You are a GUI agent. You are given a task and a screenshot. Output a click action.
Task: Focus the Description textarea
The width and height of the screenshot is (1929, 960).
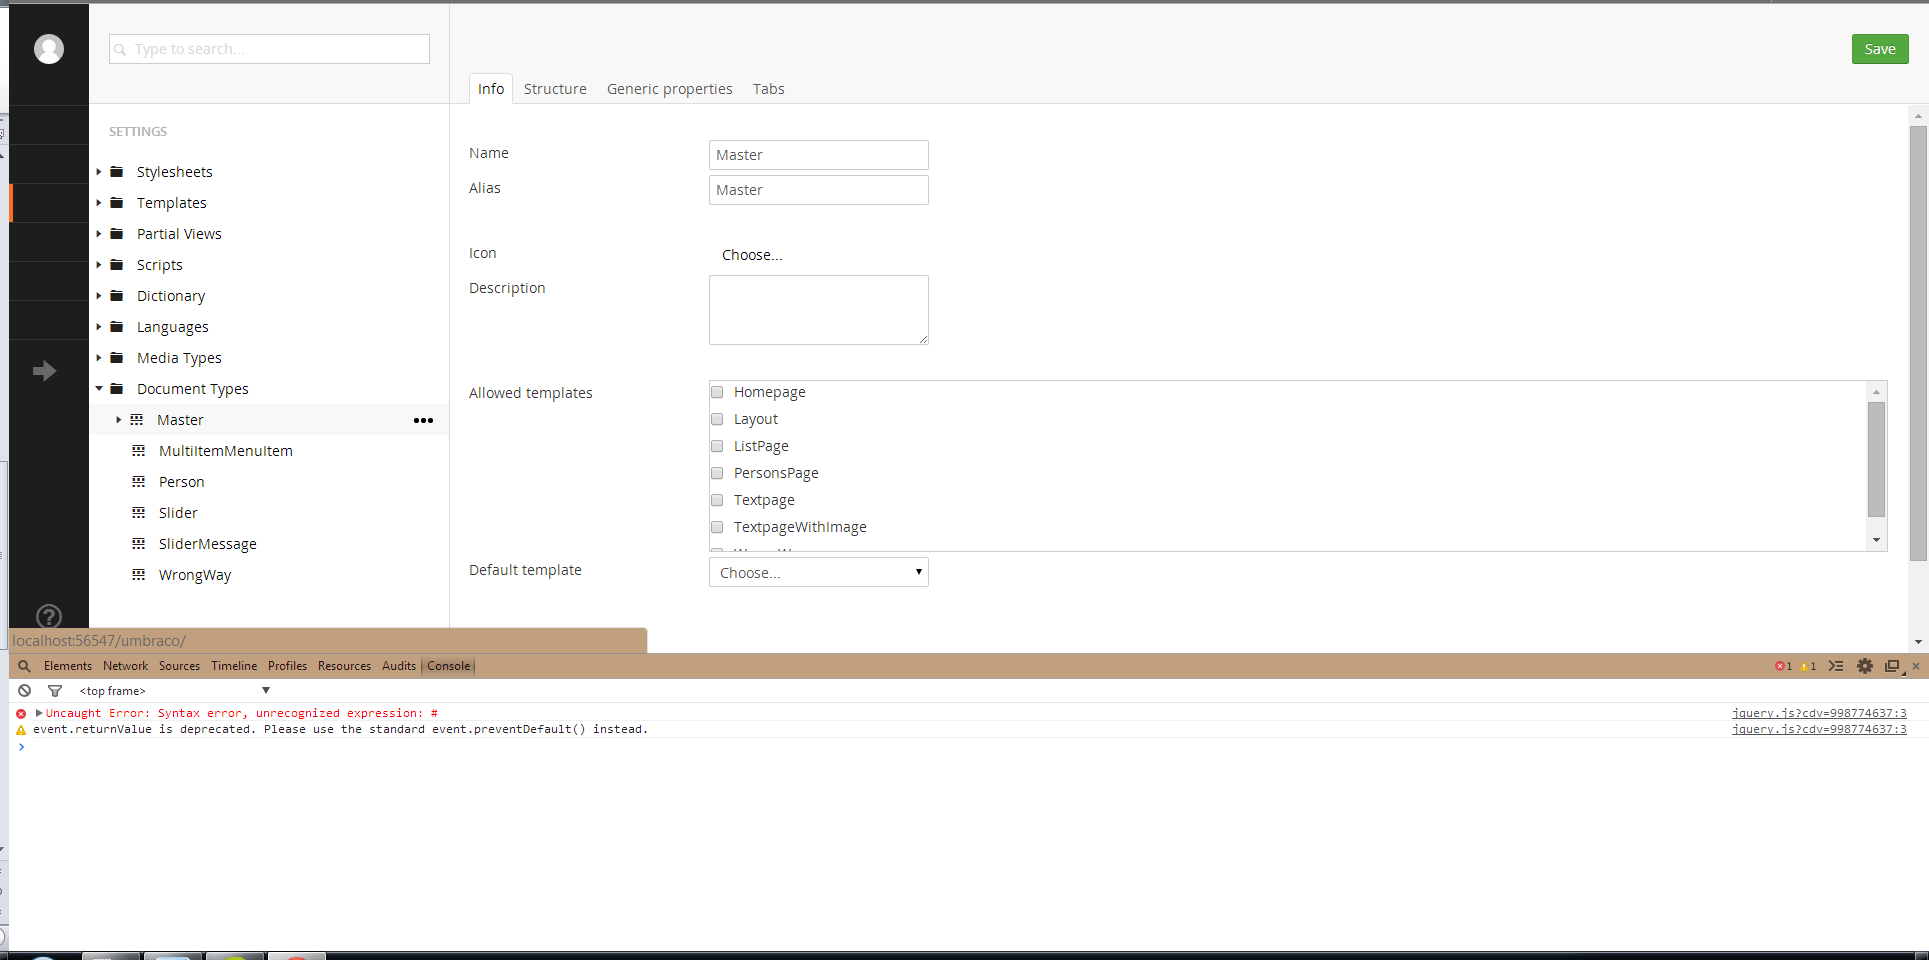click(819, 310)
